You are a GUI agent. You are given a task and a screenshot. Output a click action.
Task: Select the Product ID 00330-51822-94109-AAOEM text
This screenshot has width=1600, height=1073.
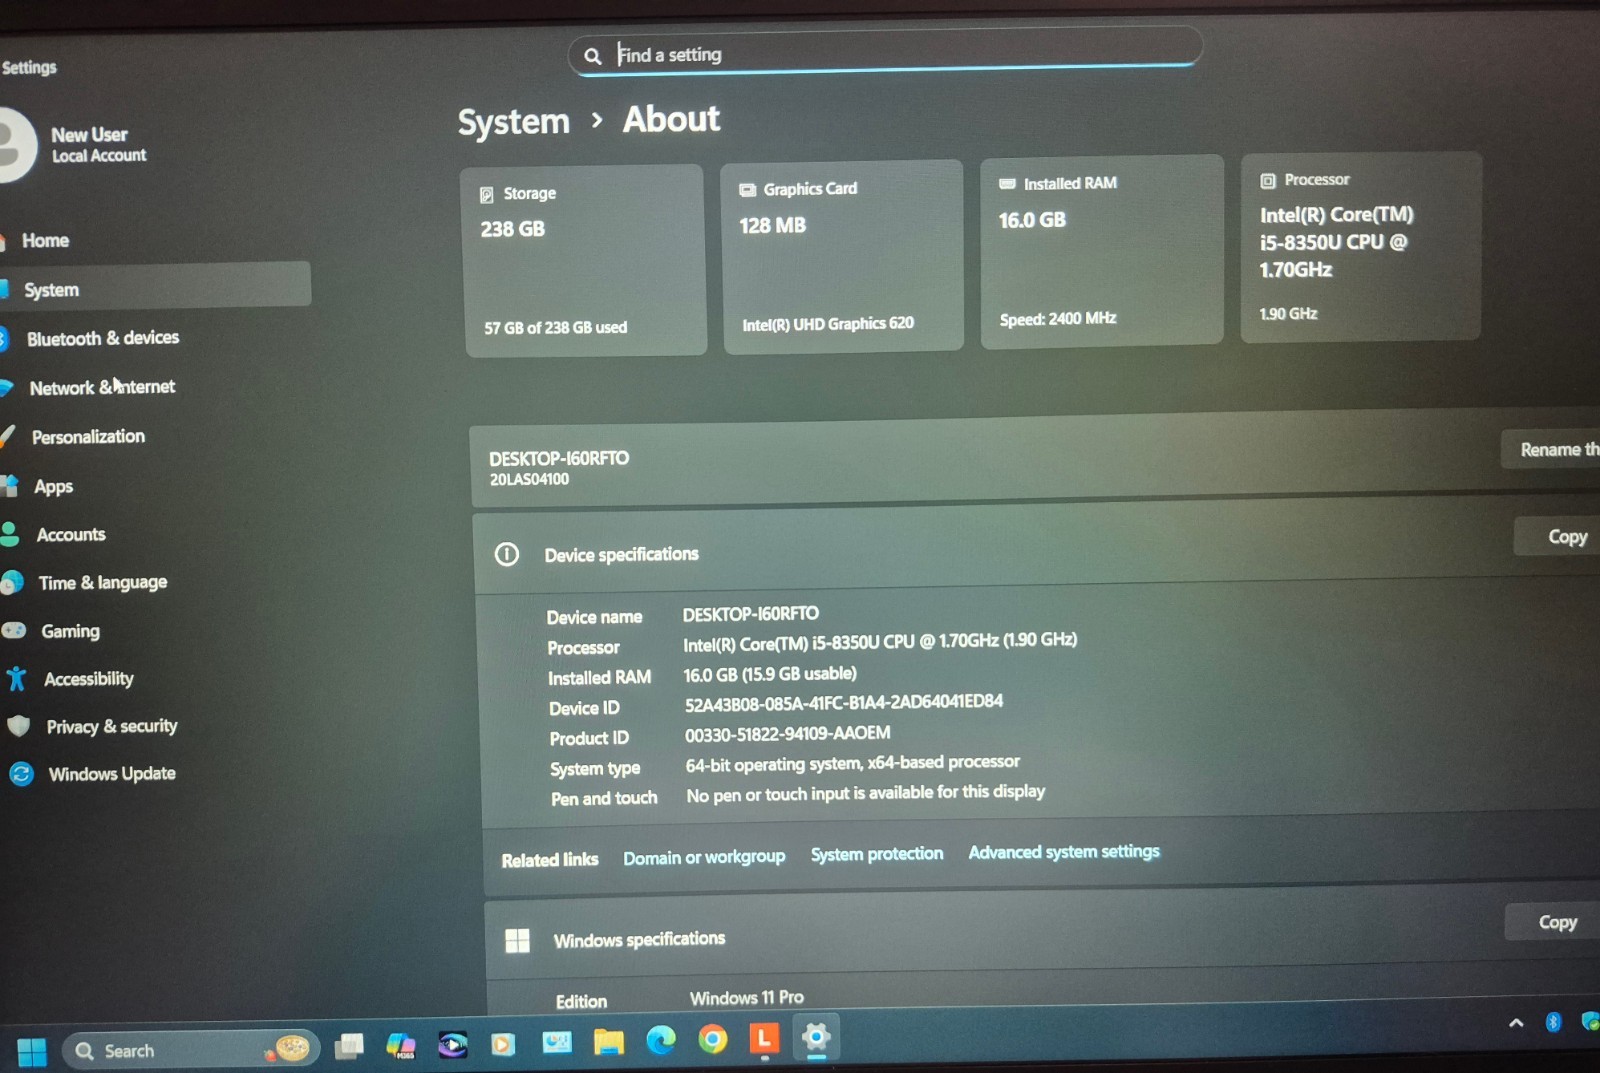tap(787, 734)
